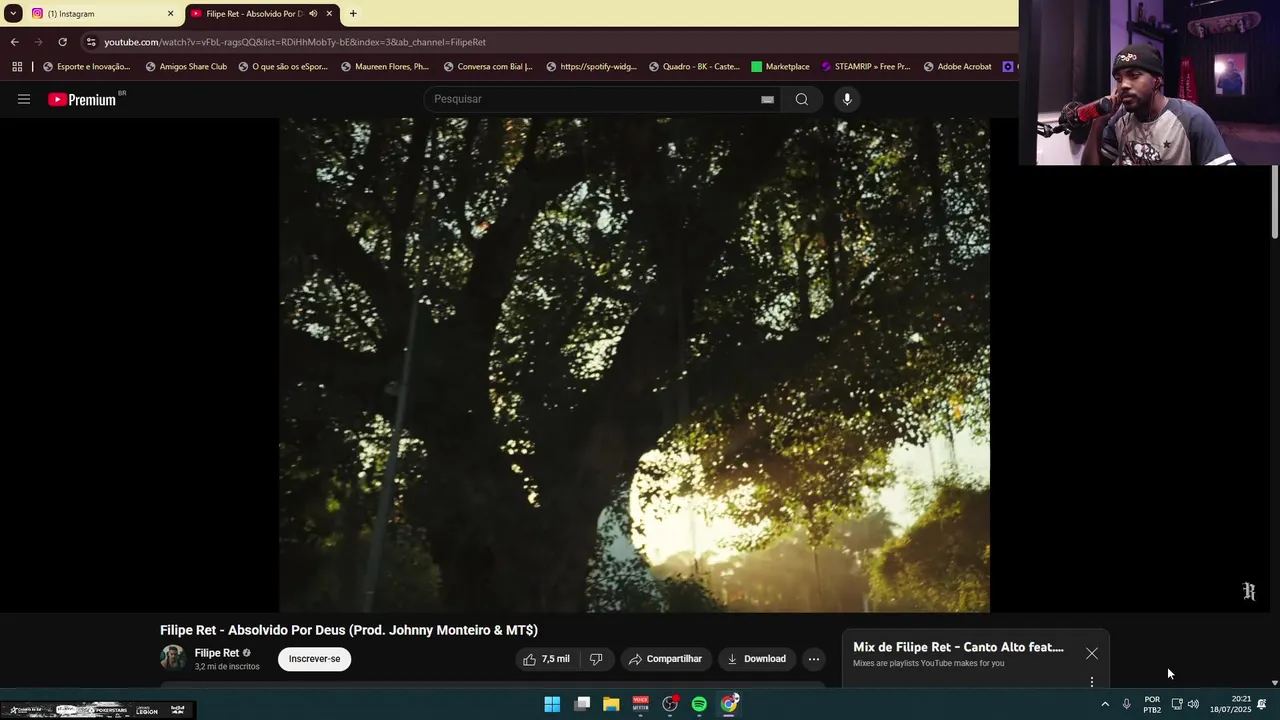Image resolution: width=1280 pixels, height=720 pixels.
Task: Select the Filipe Ret YouTube tab
Action: [254, 14]
